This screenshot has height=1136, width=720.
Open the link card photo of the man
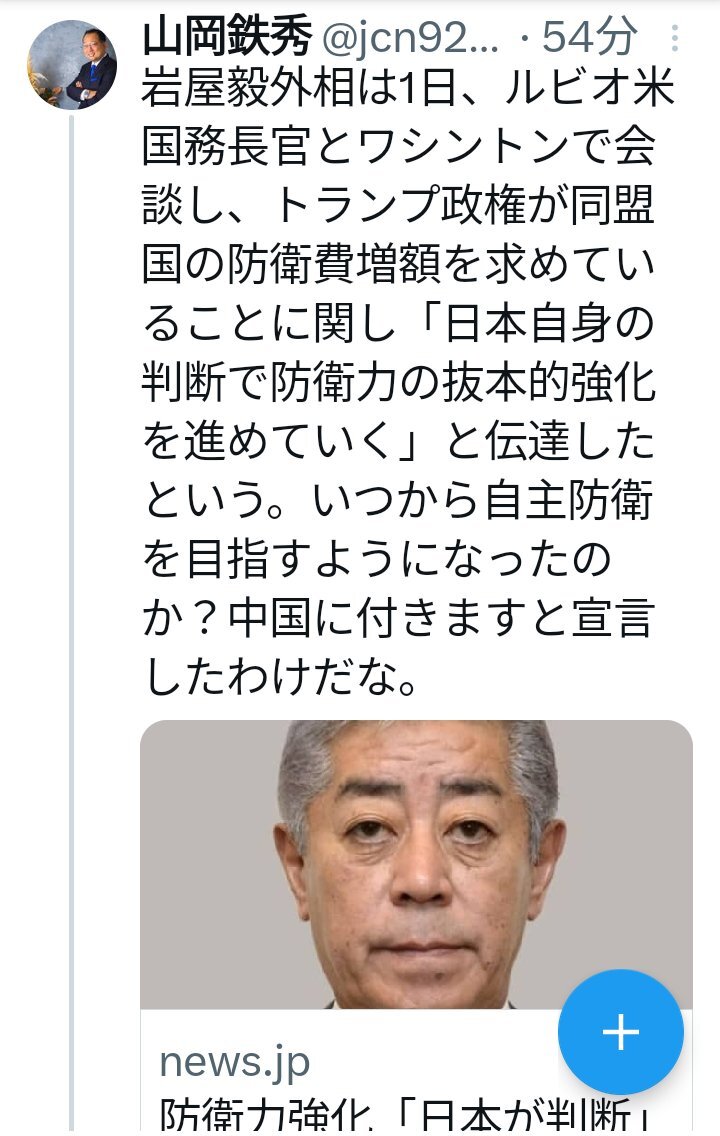[x=416, y=864]
